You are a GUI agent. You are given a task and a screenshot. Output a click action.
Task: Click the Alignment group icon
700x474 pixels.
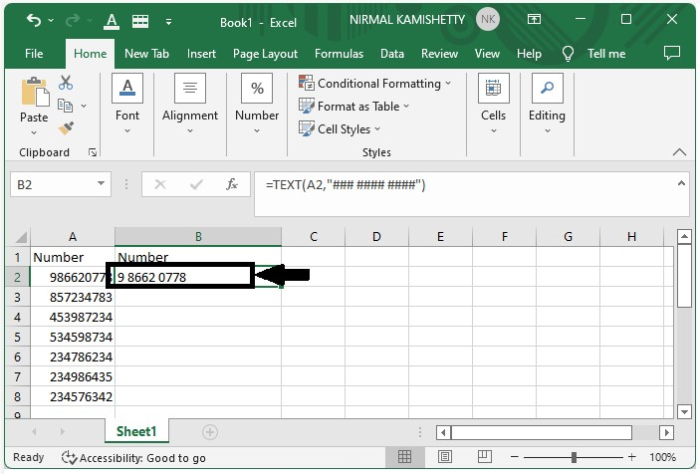point(190,88)
